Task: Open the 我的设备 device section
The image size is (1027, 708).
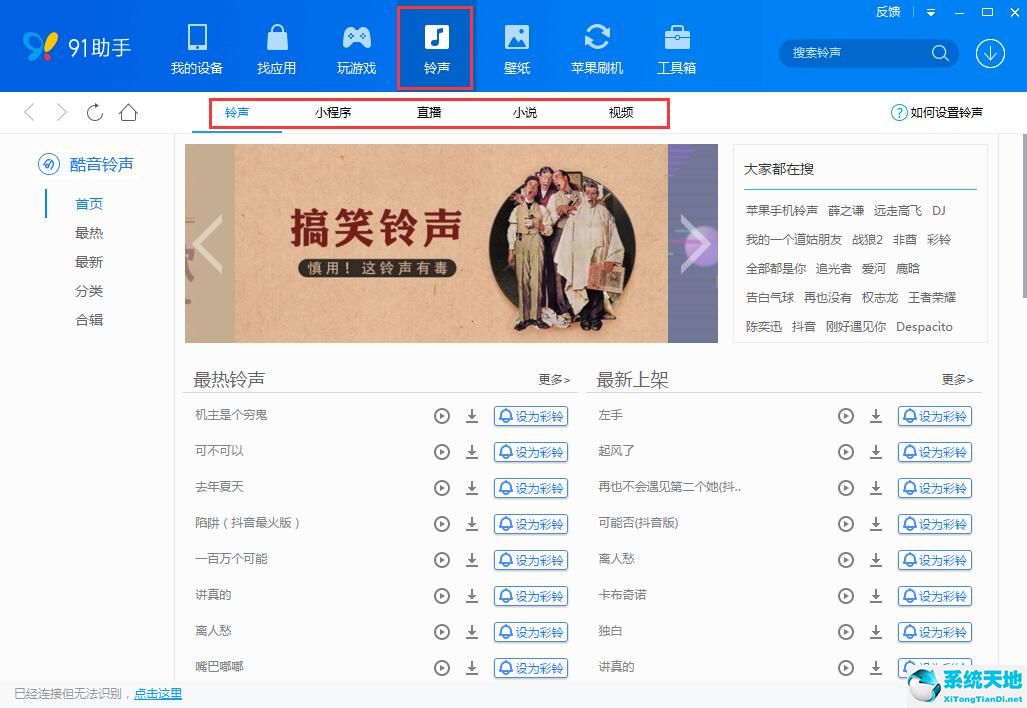Action: [196, 47]
